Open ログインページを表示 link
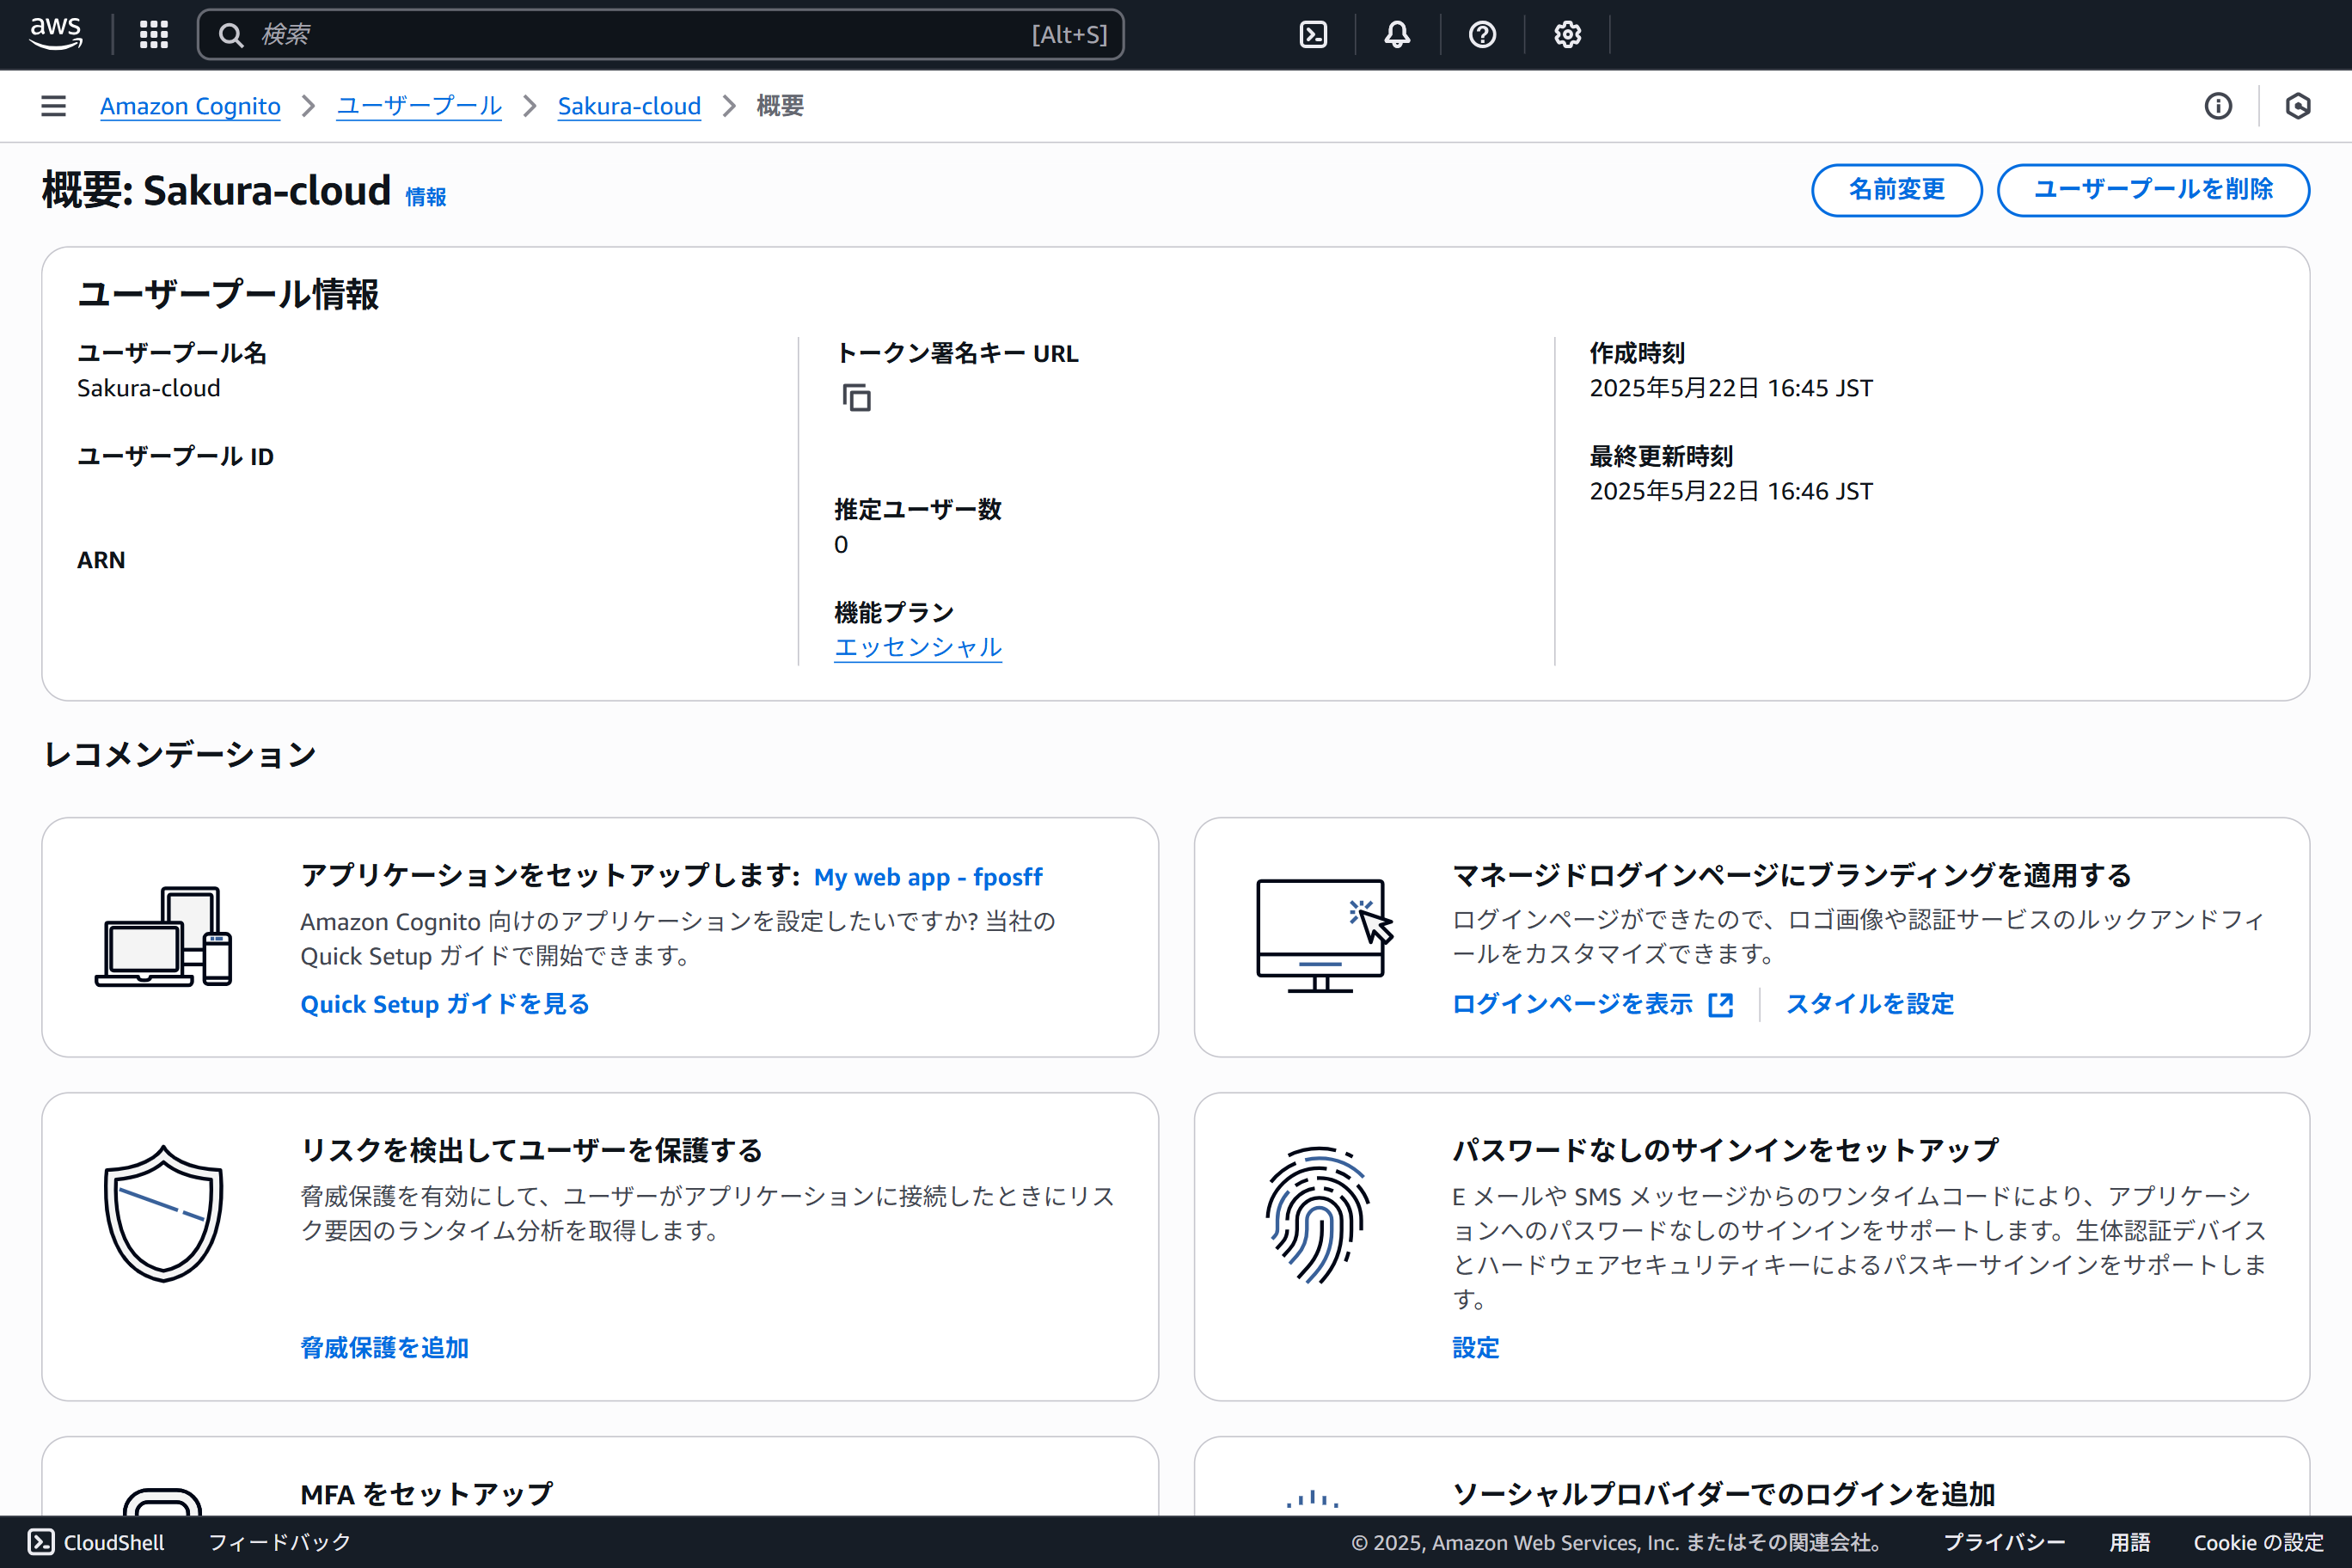 pos(1572,1004)
